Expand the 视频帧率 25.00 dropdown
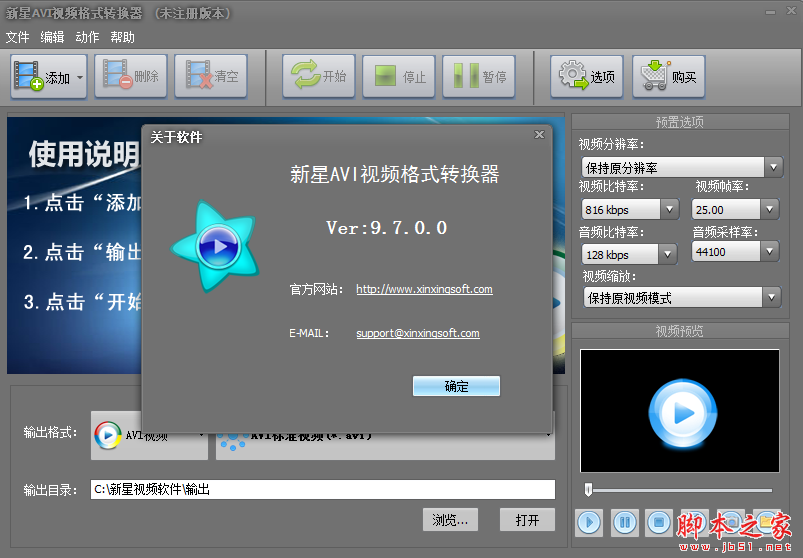The image size is (803, 558). pyautogui.click(x=769, y=209)
